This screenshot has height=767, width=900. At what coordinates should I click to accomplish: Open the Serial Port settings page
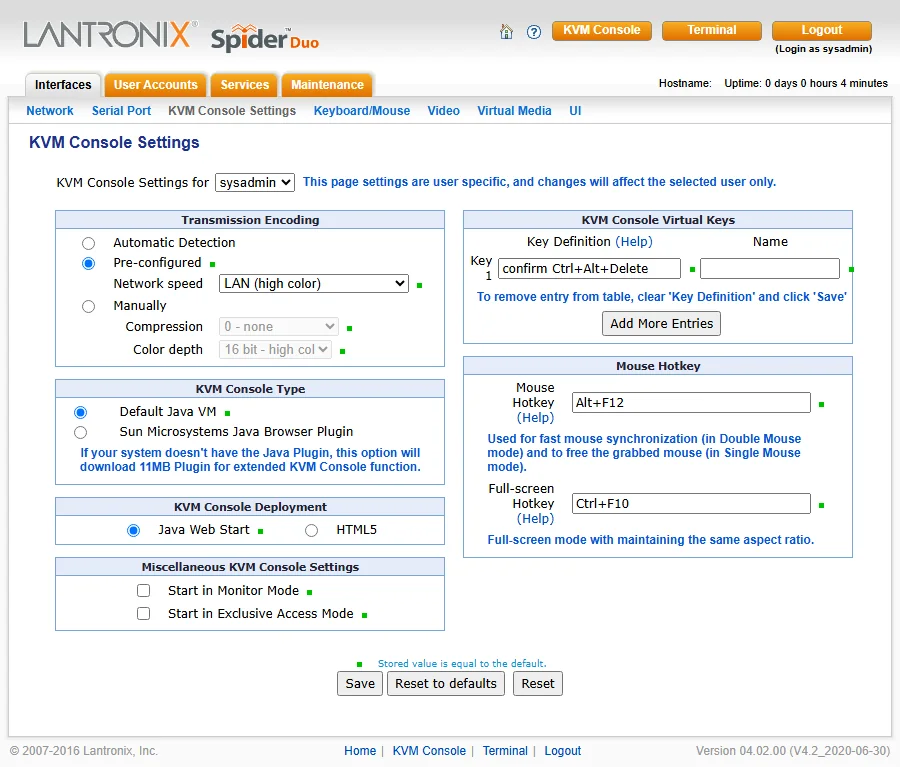tap(121, 111)
